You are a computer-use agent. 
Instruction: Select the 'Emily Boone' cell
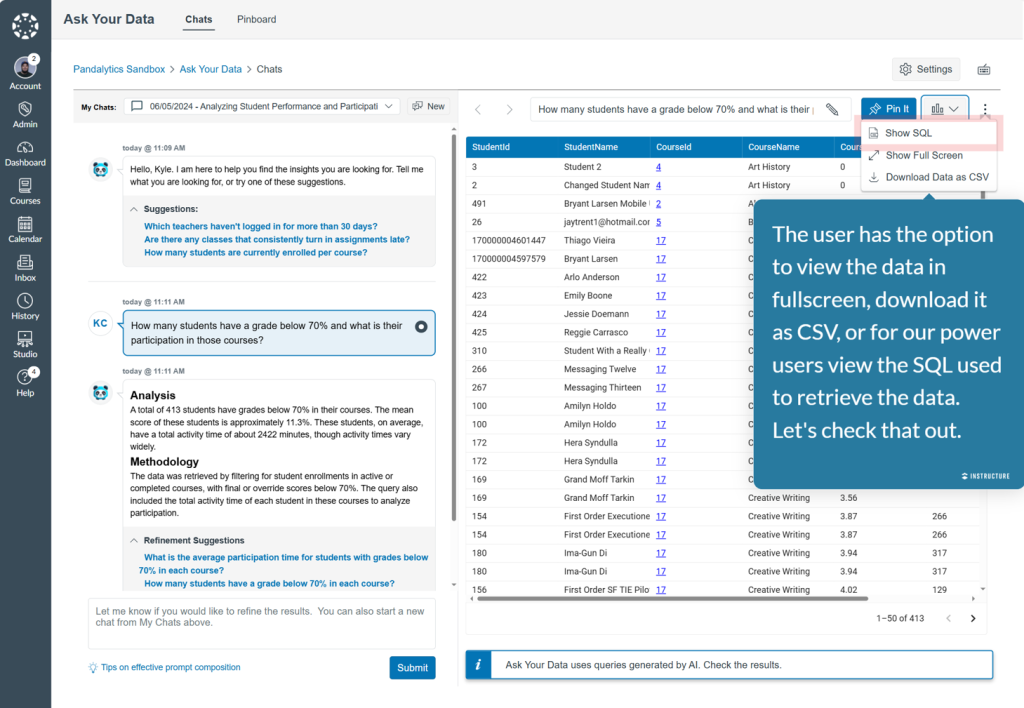[588, 296]
